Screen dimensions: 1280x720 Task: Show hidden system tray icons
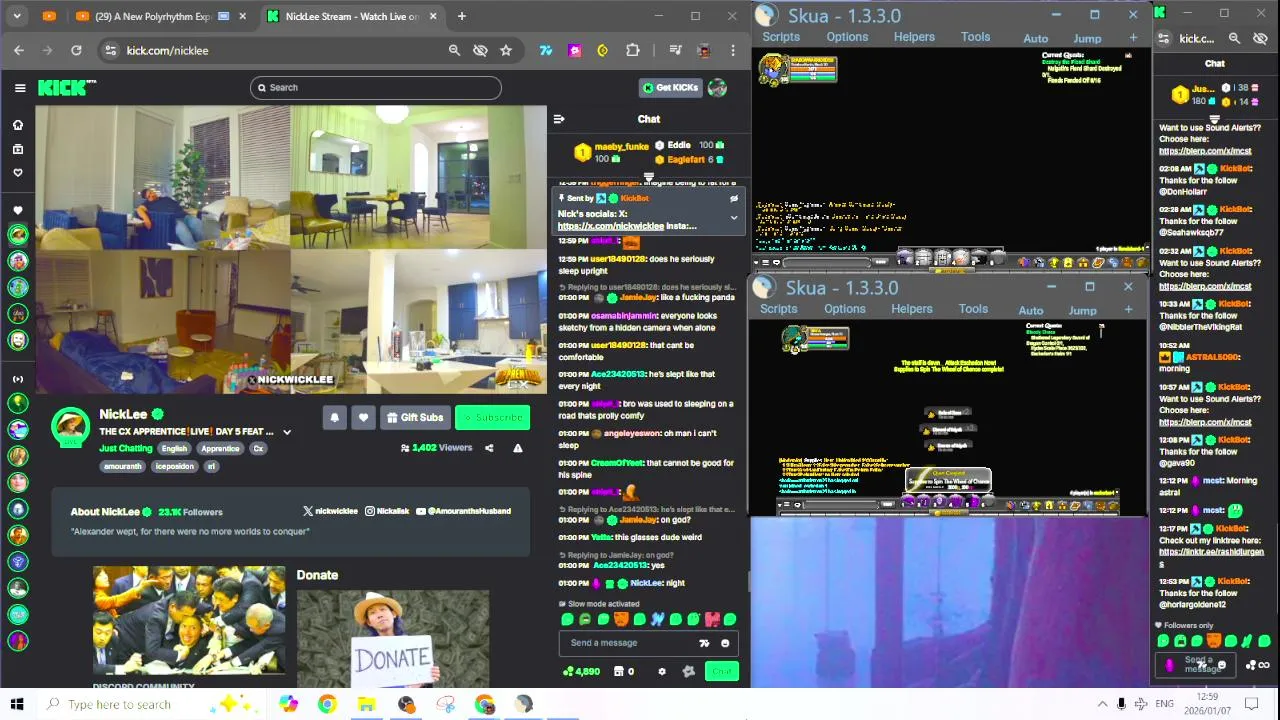point(1102,704)
